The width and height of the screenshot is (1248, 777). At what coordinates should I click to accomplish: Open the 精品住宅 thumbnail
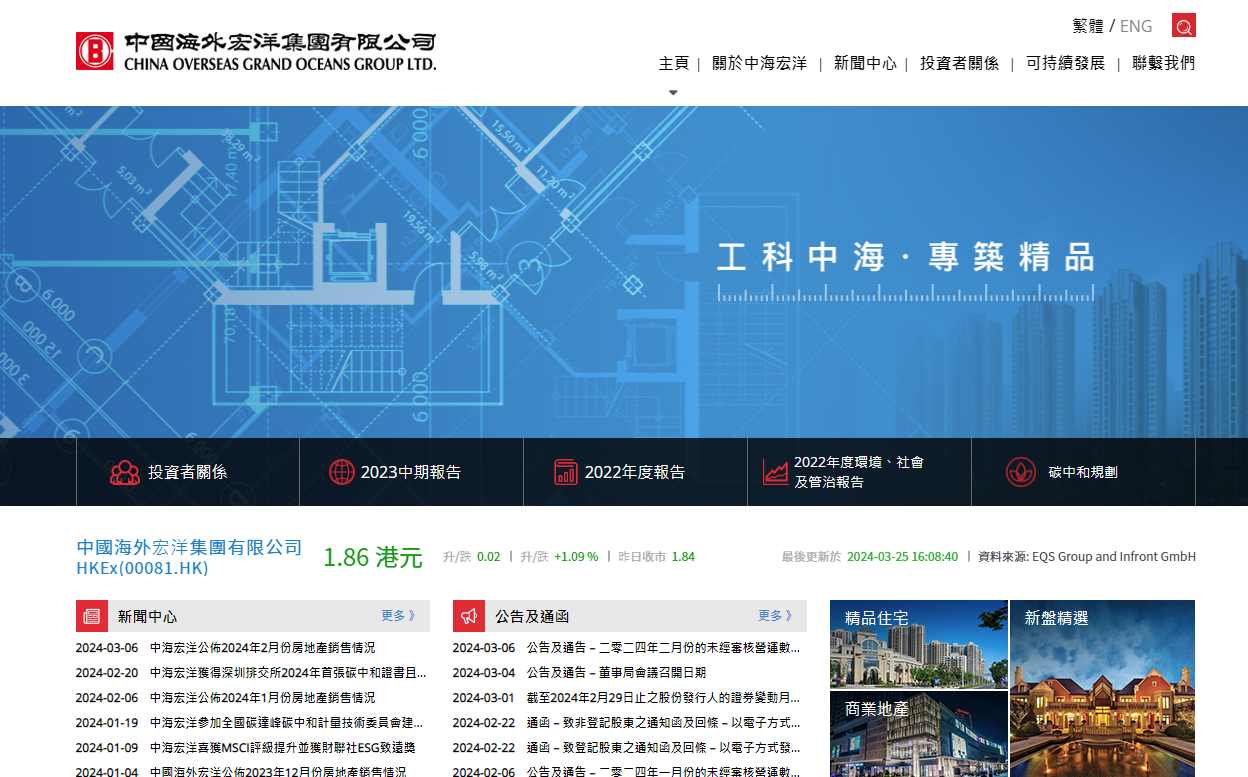[x=918, y=645]
